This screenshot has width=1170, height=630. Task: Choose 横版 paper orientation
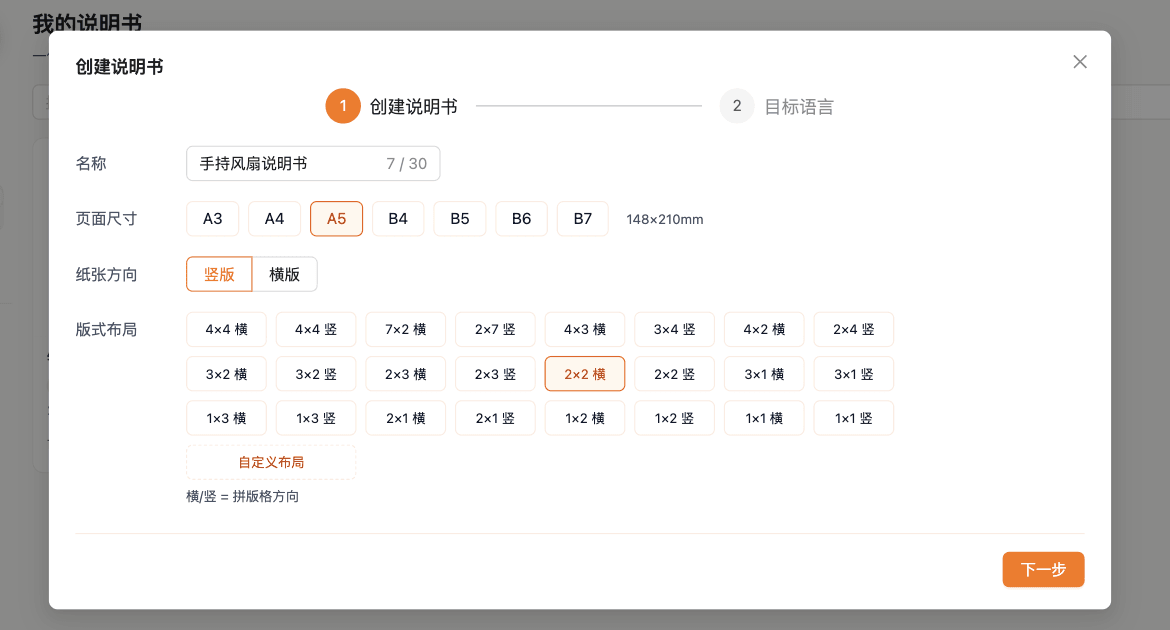(x=284, y=274)
